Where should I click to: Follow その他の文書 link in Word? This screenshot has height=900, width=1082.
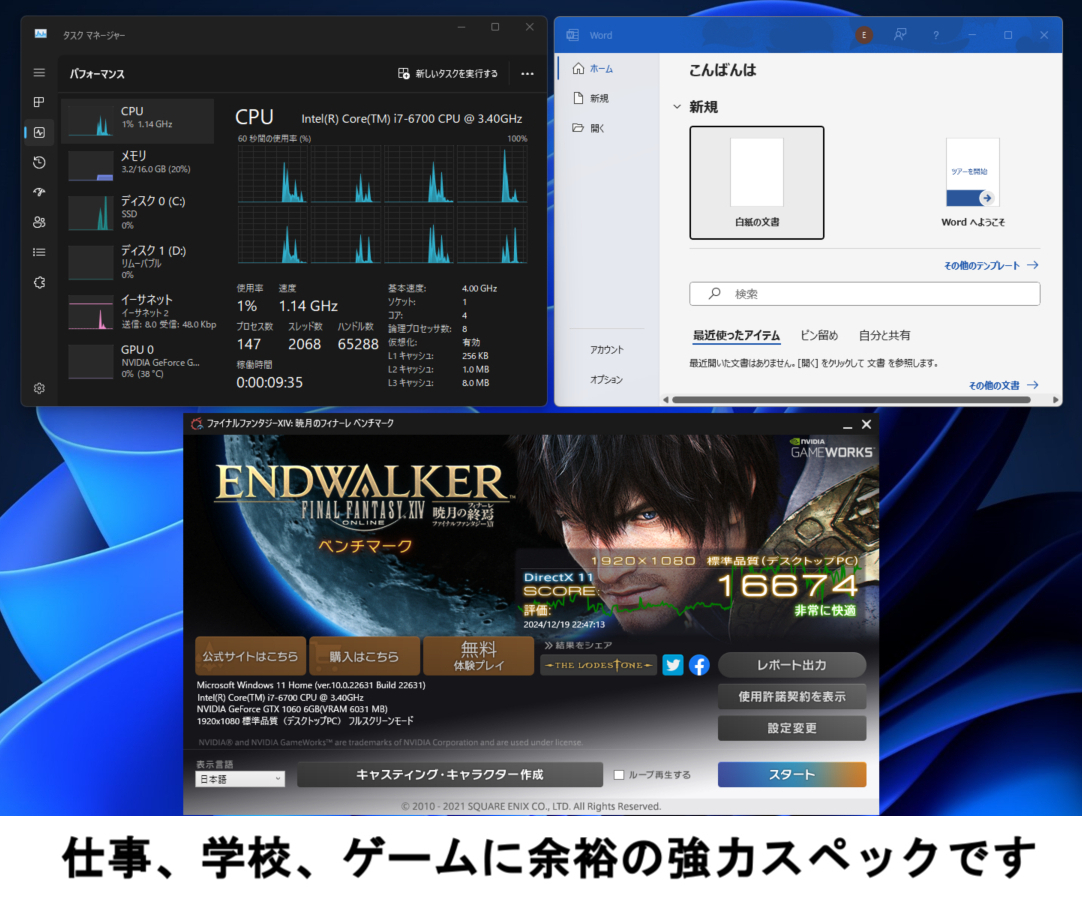click(1003, 386)
